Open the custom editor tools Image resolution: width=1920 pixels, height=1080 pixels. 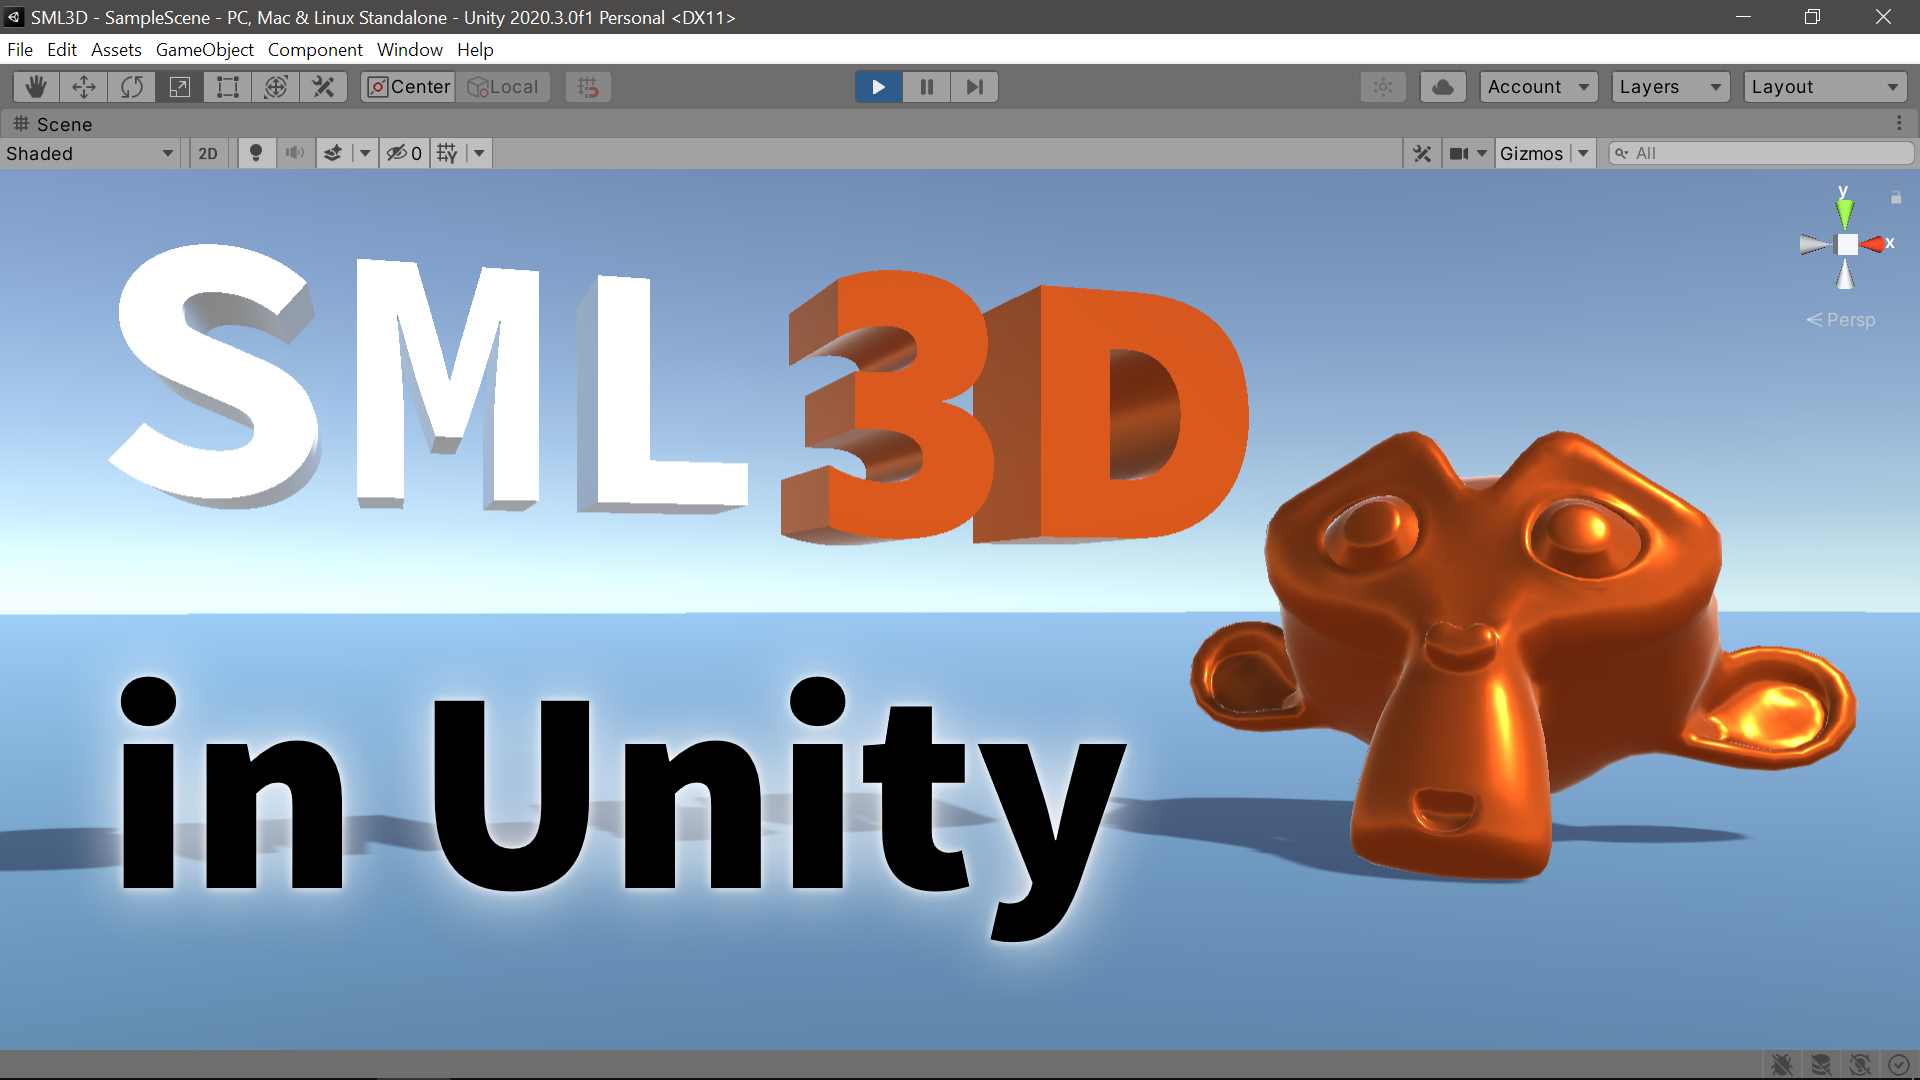point(323,87)
